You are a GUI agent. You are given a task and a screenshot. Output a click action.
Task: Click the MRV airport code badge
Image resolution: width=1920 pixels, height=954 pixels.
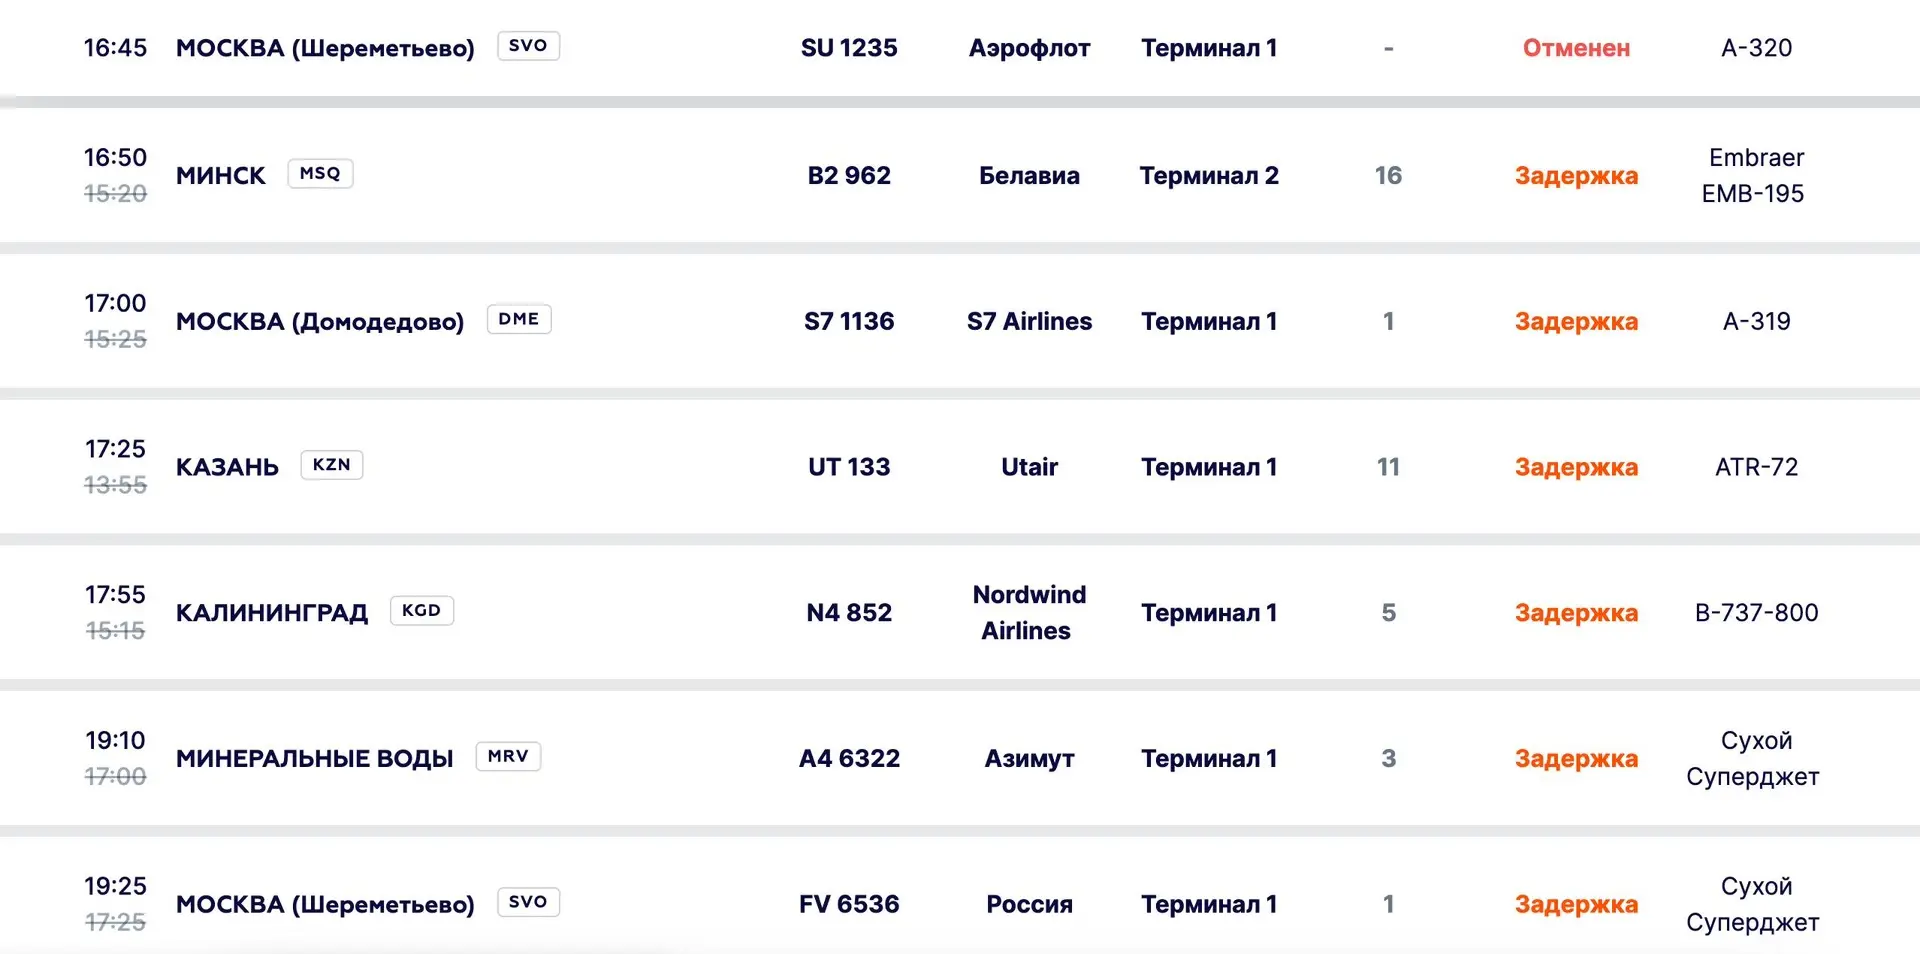[508, 757]
